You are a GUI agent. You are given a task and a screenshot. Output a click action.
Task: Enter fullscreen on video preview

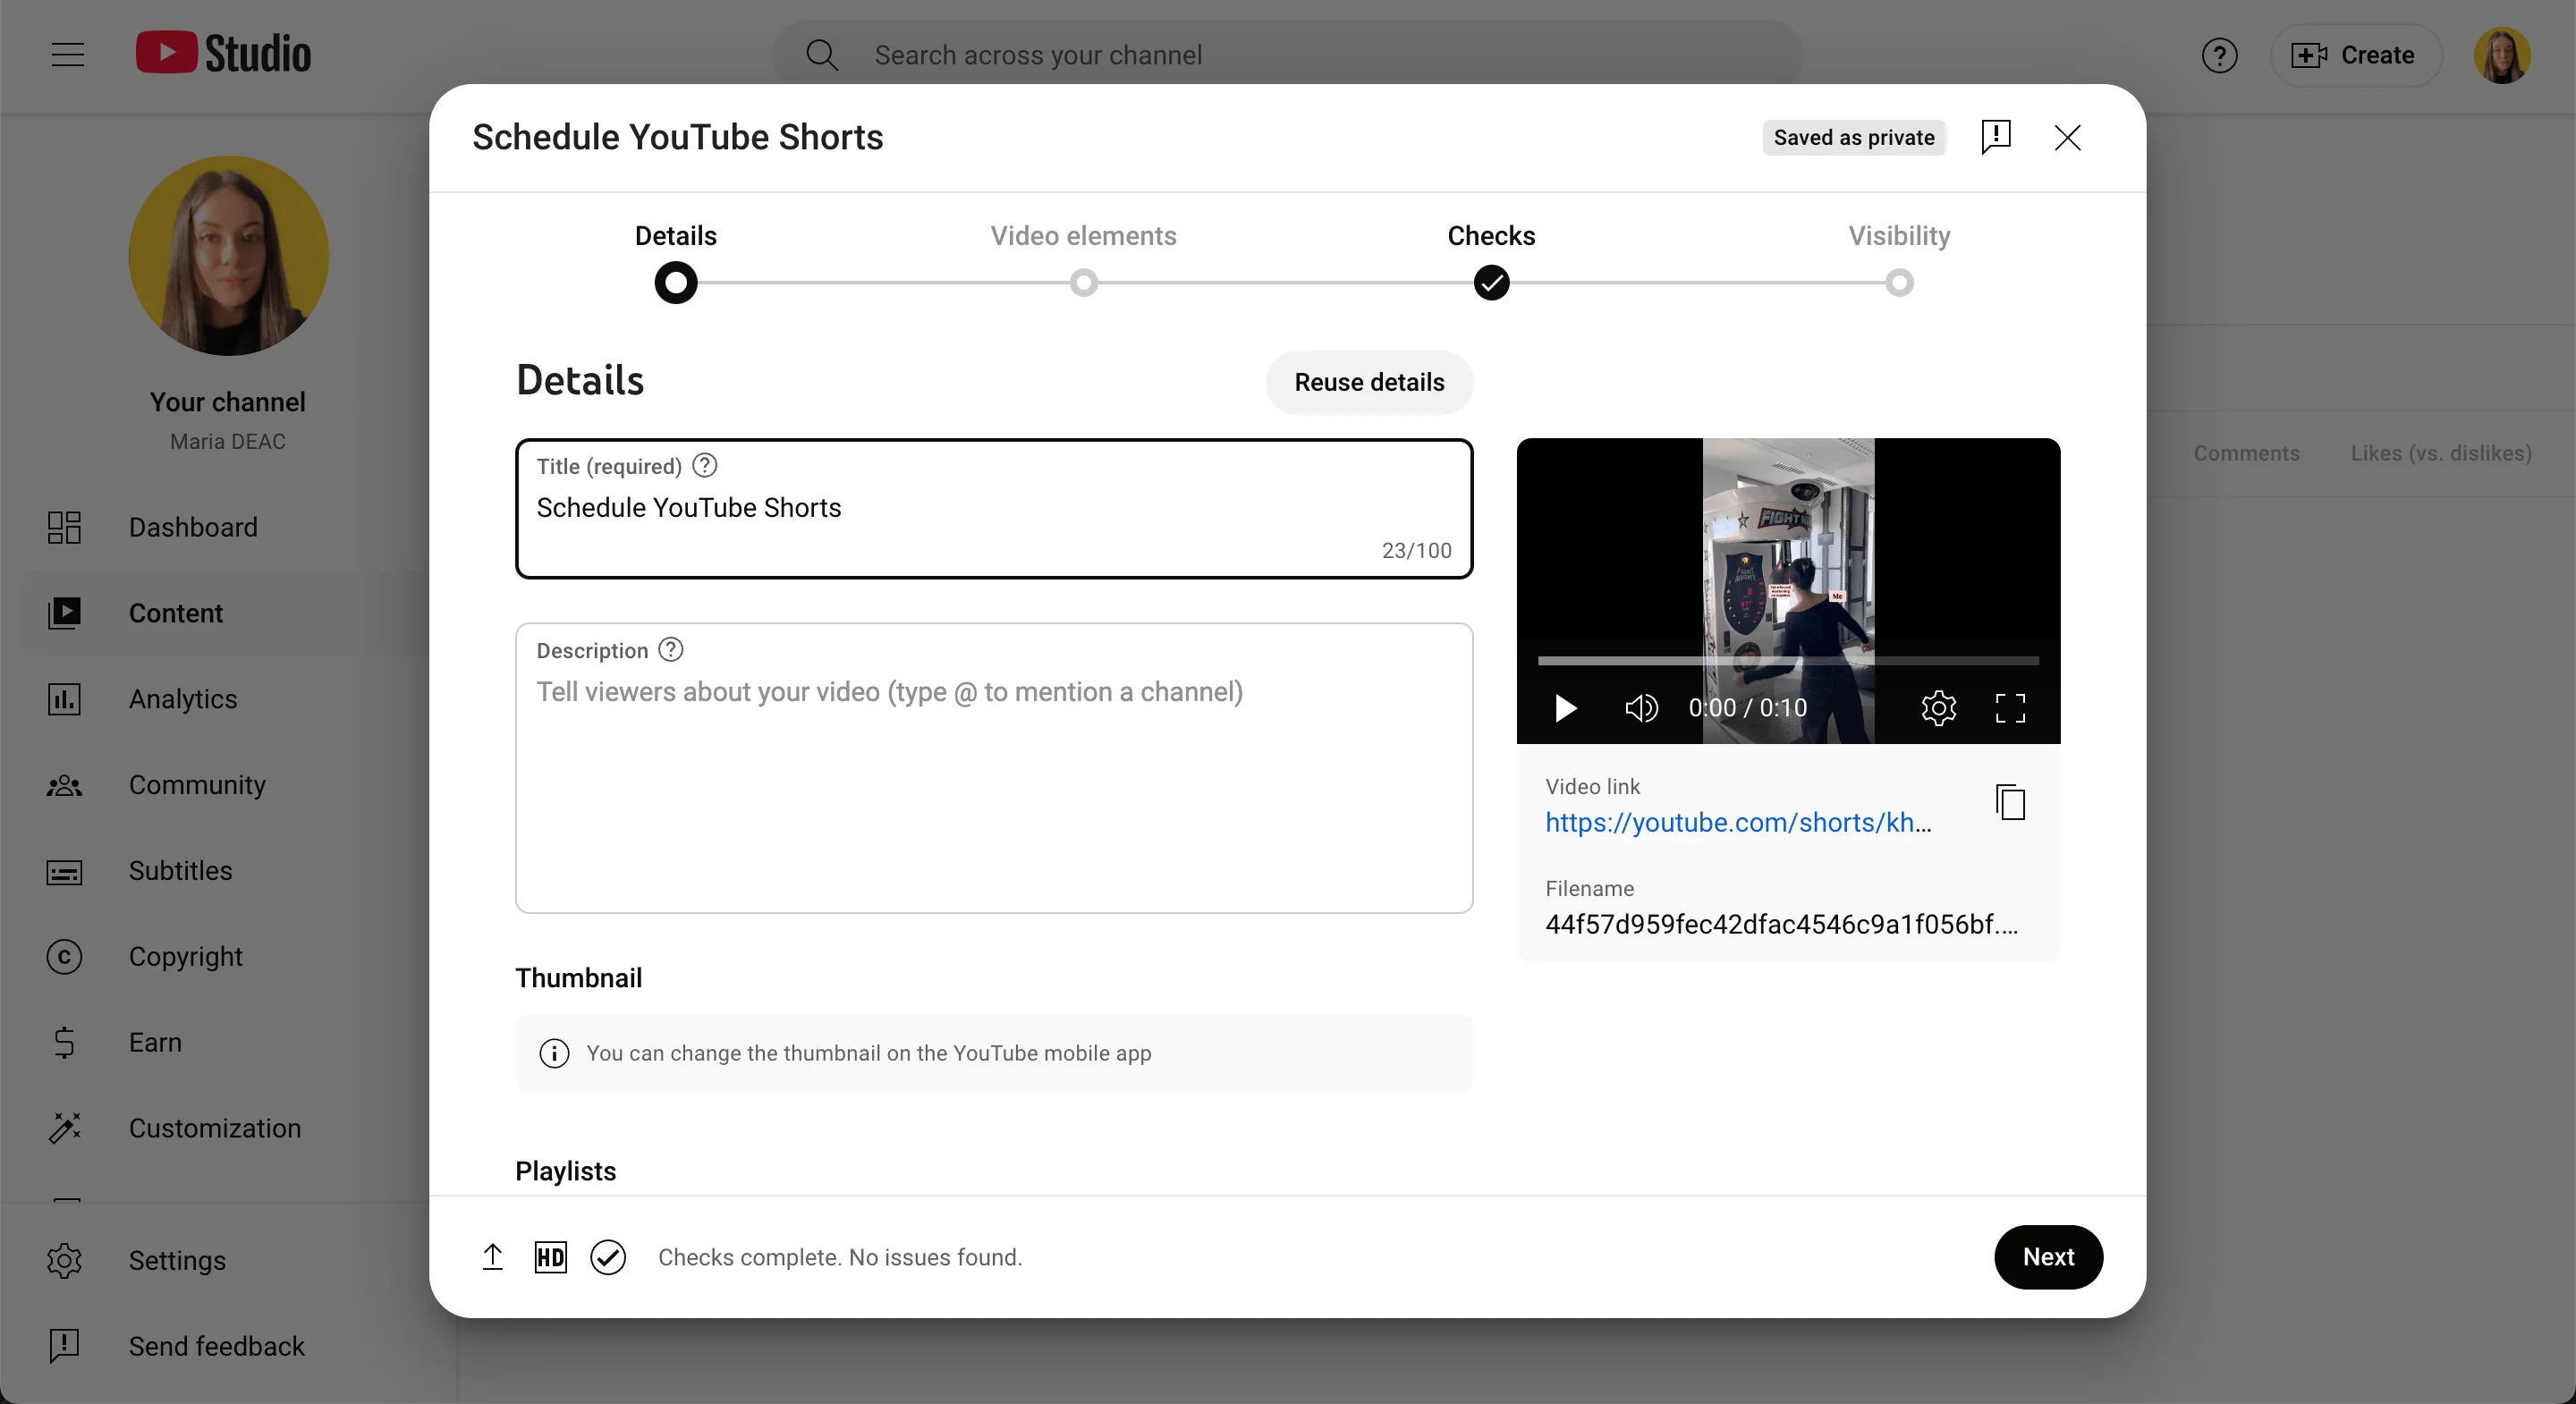pos(2009,708)
